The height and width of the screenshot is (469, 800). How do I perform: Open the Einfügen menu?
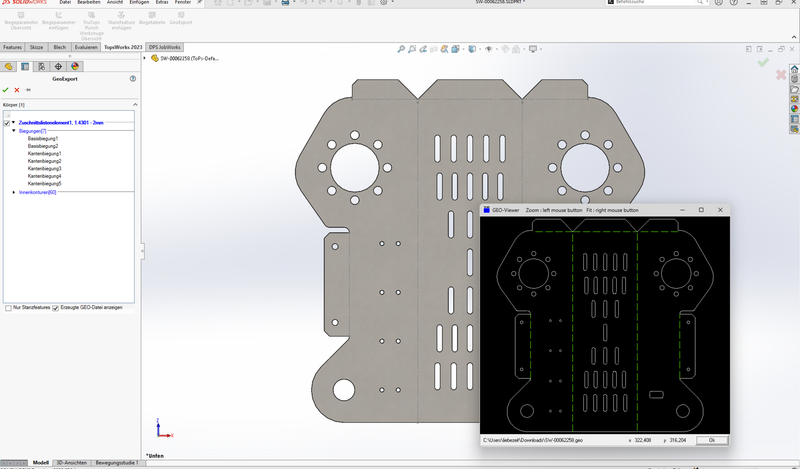139,2
